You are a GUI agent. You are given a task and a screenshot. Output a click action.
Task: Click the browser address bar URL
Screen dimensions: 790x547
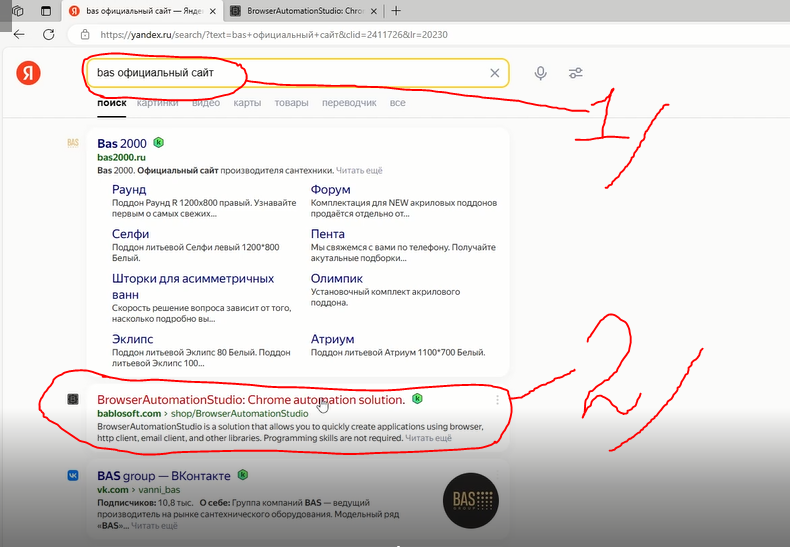tap(274, 35)
